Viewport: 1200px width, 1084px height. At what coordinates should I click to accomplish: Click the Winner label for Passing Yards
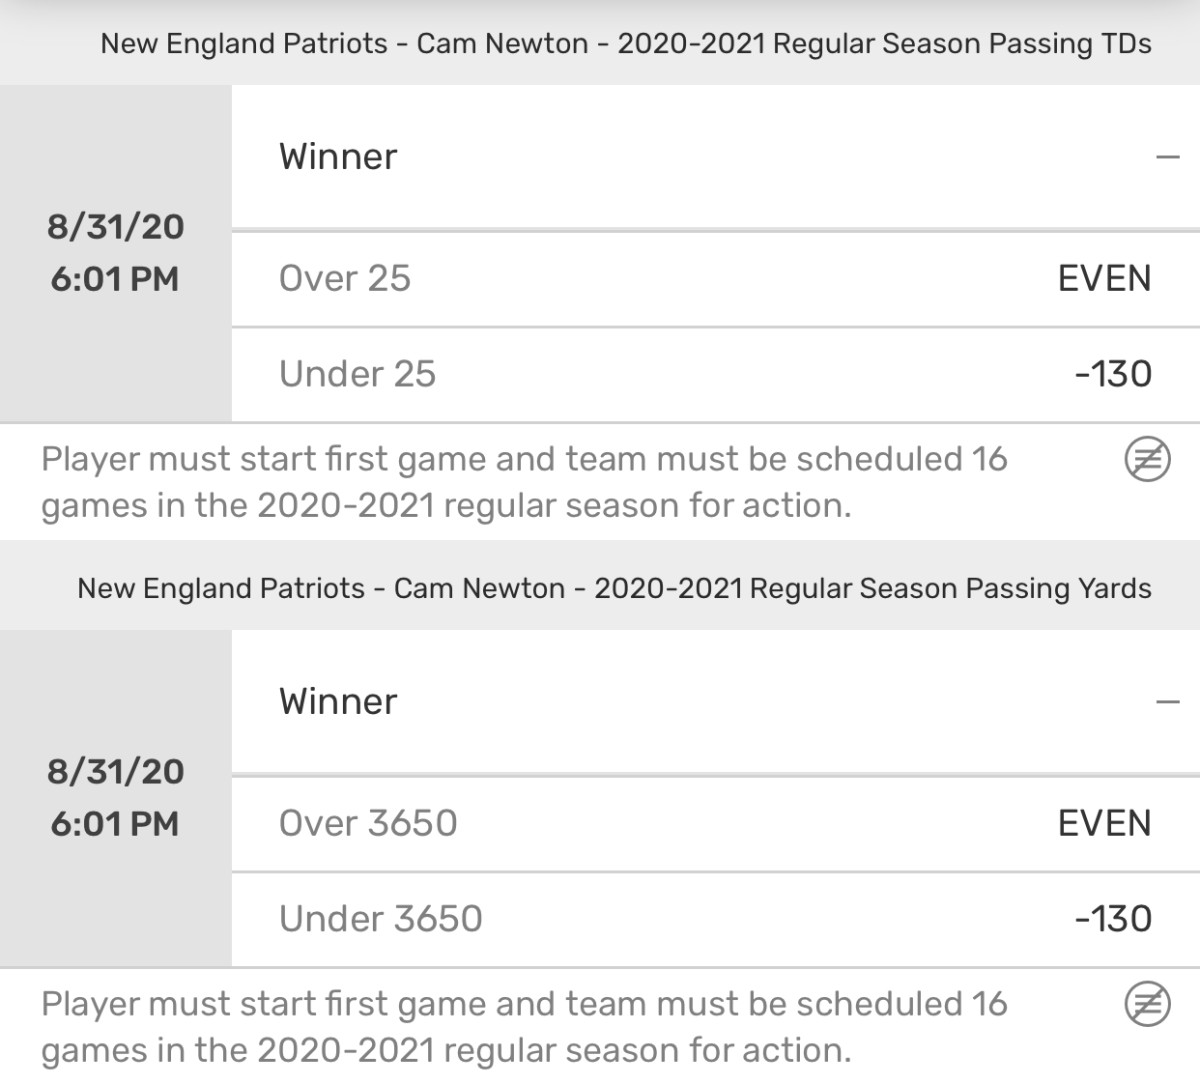click(339, 701)
